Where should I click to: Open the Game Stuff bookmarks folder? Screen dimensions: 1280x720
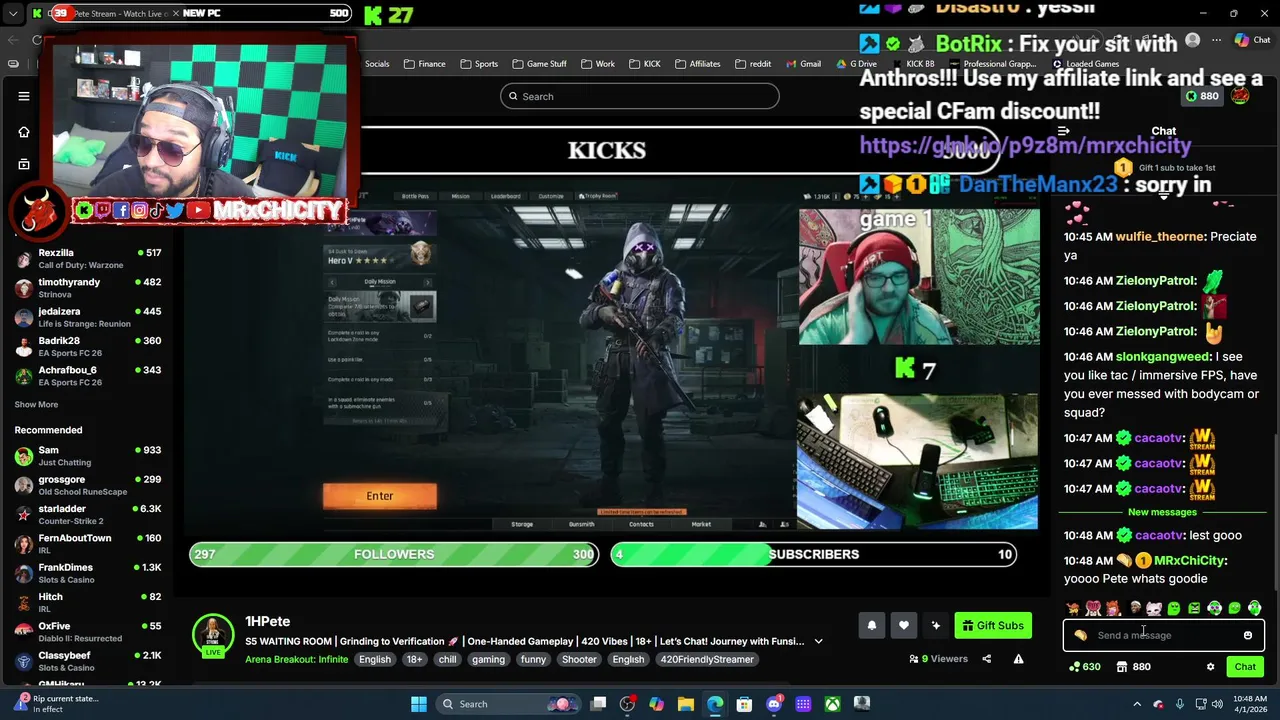coord(539,64)
